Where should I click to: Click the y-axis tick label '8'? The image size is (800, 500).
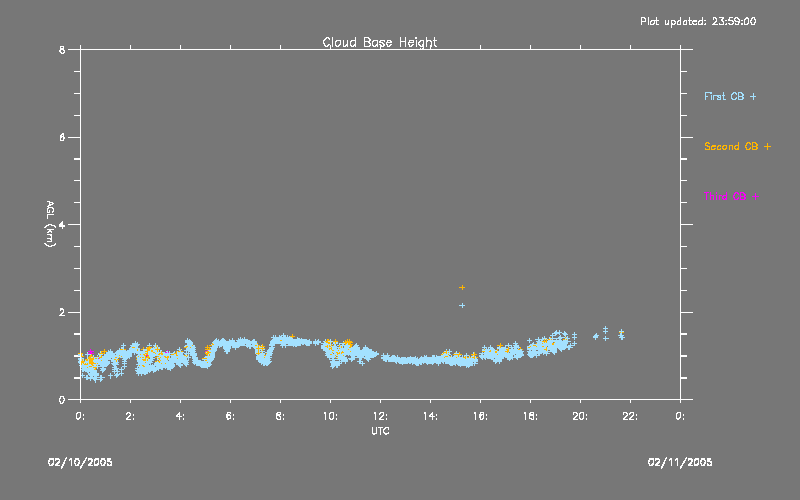(x=62, y=50)
